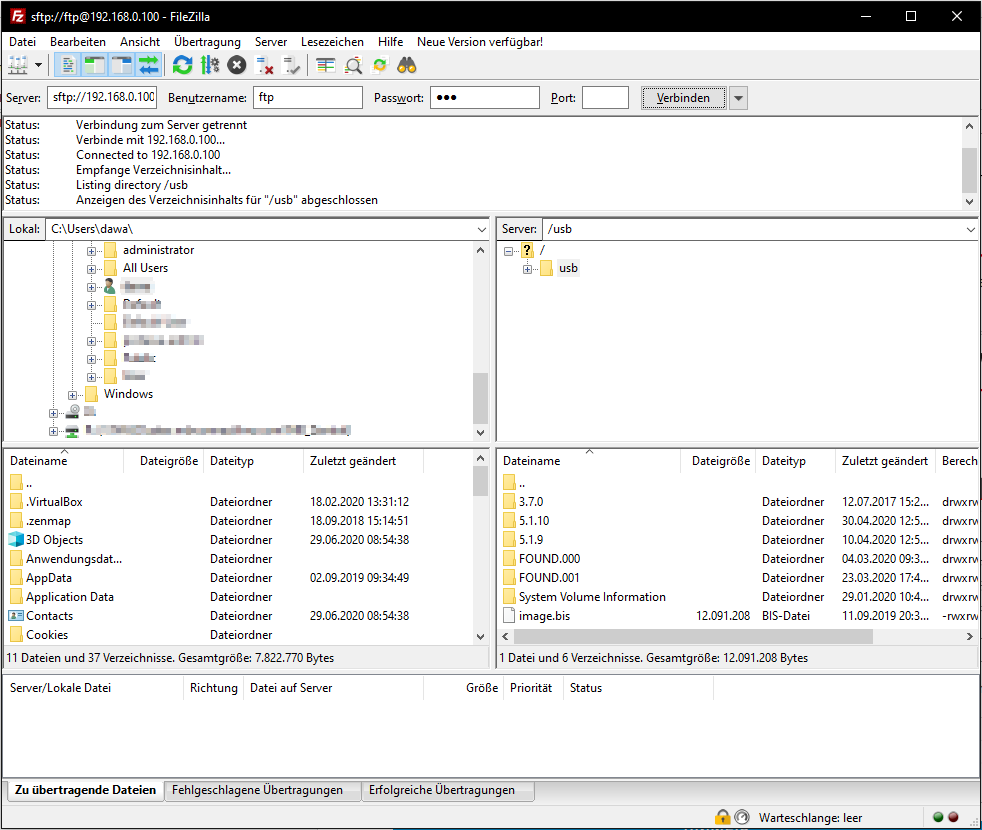Viewport: 982px width, 830px height.
Task: Open the Neue Version verfügbar! menu
Action: [x=480, y=42]
